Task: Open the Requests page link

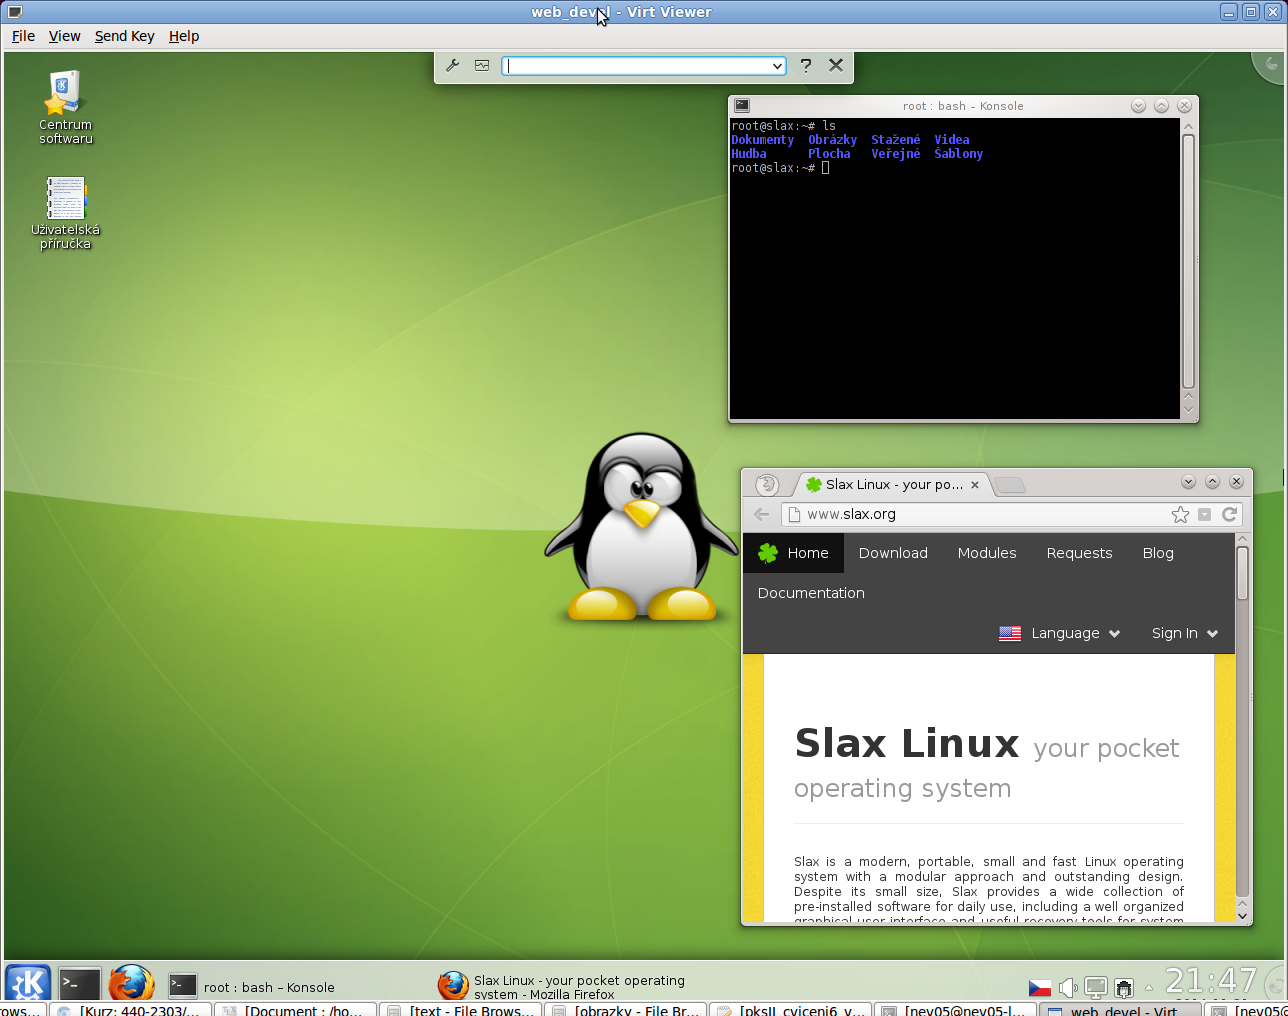Action: pyautogui.click(x=1079, y=553)
